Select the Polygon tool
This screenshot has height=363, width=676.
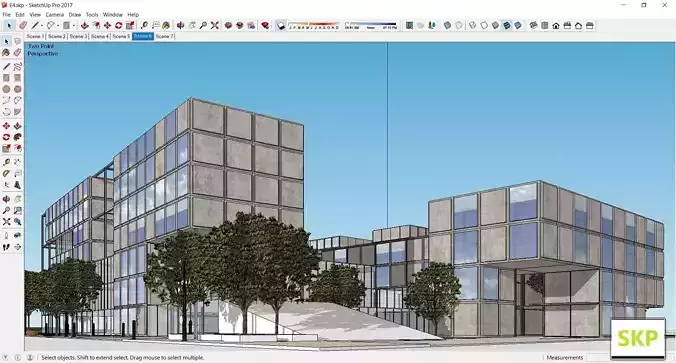click(x=17, y=89)
